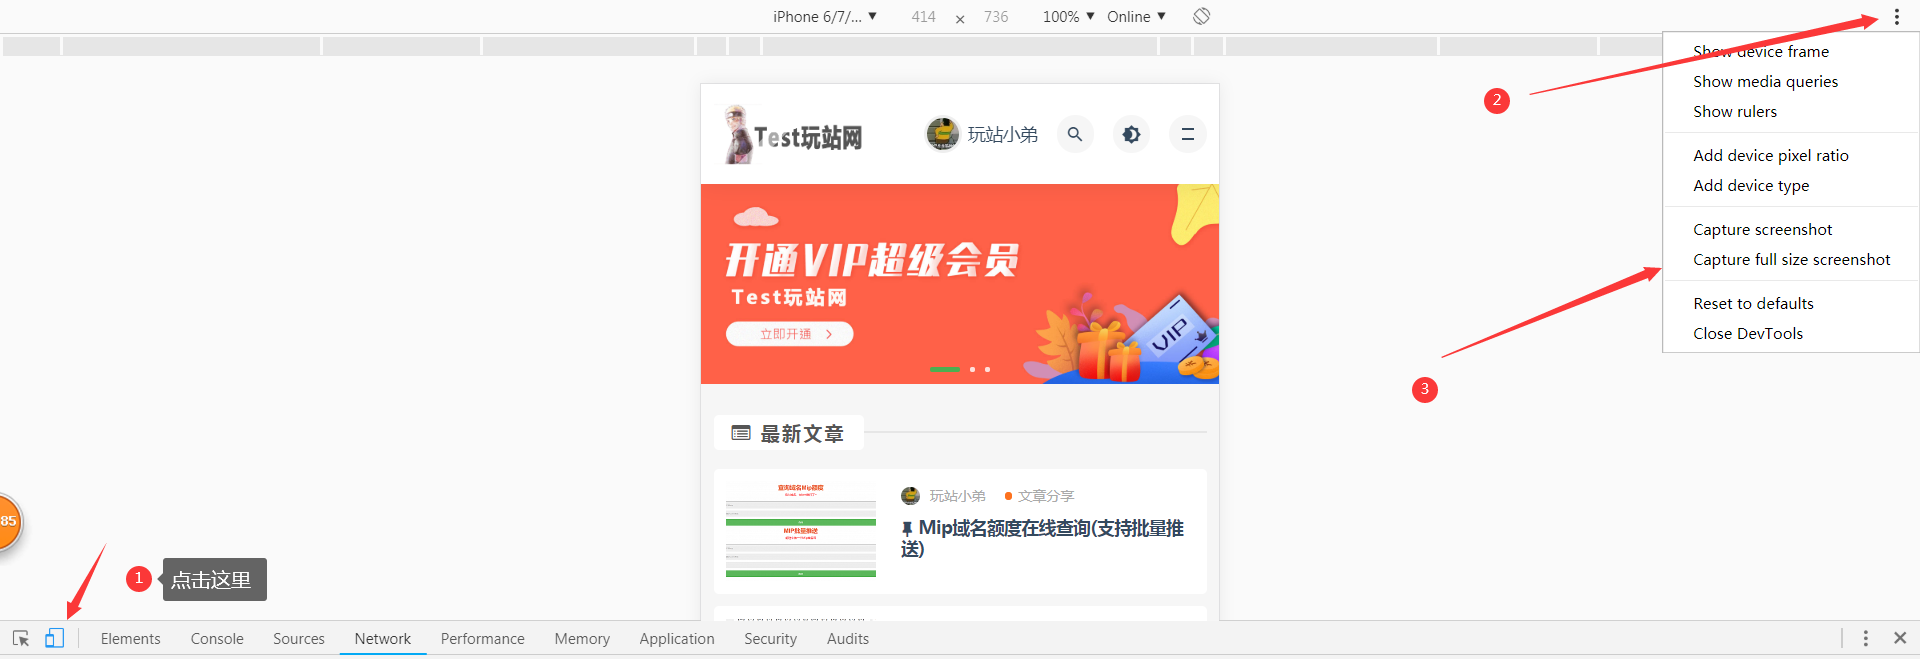
Task: Click the active green carousel indicator
Action: (x=944, y=369)
